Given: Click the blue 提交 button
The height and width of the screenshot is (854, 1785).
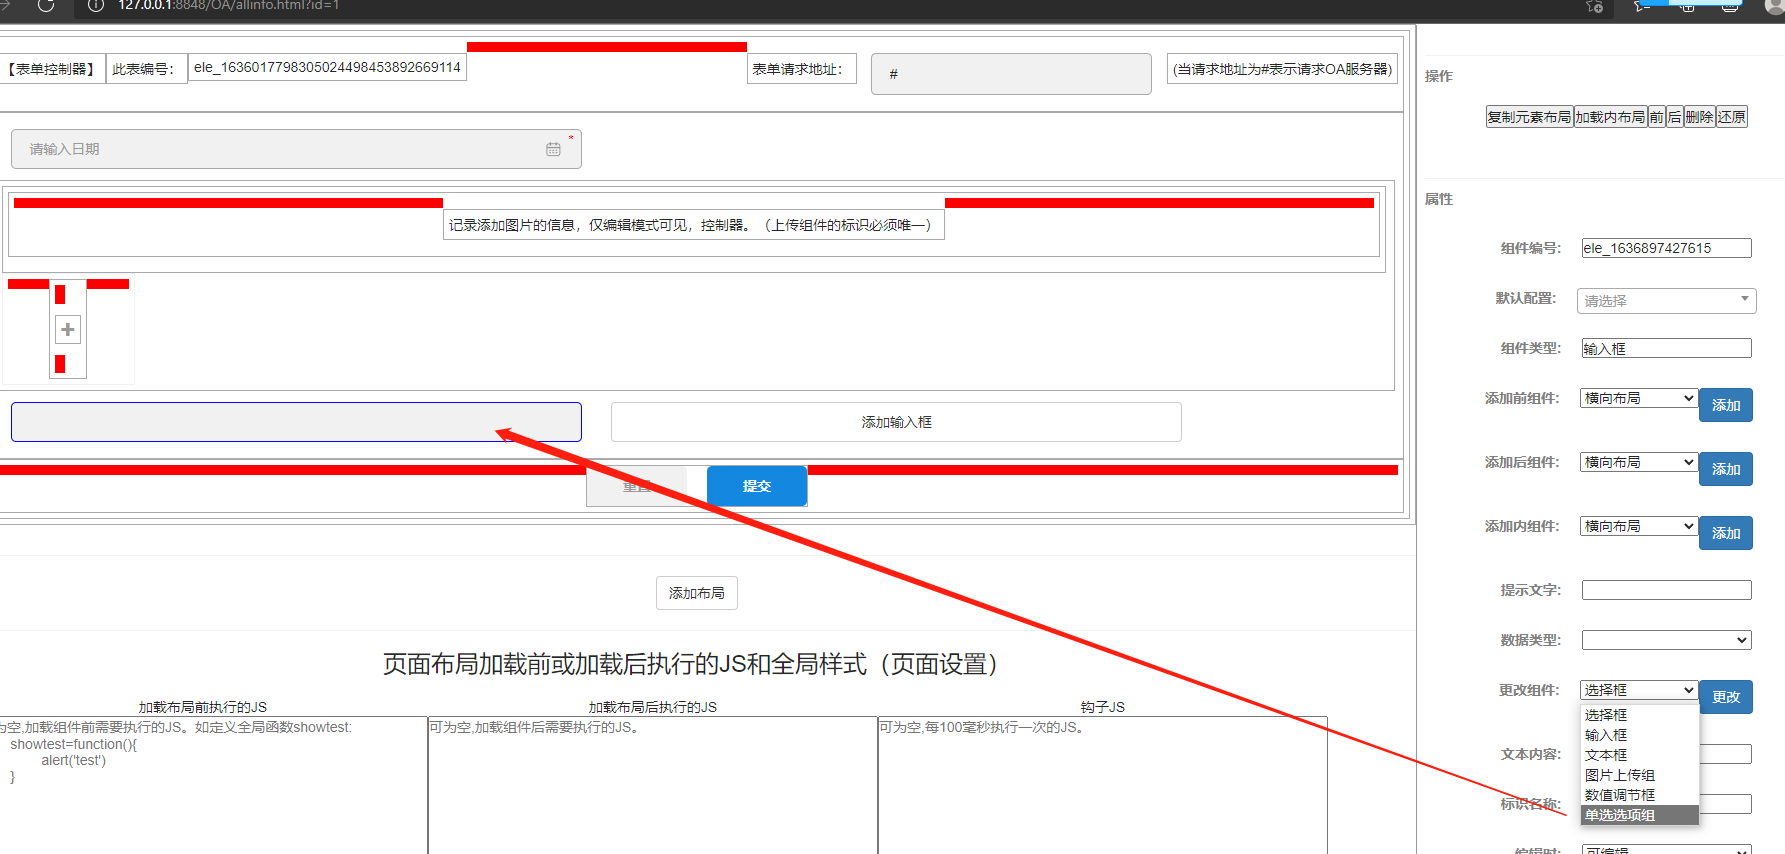Looking at the screenshot, I should pyautogui.click(x=757, y=486).
